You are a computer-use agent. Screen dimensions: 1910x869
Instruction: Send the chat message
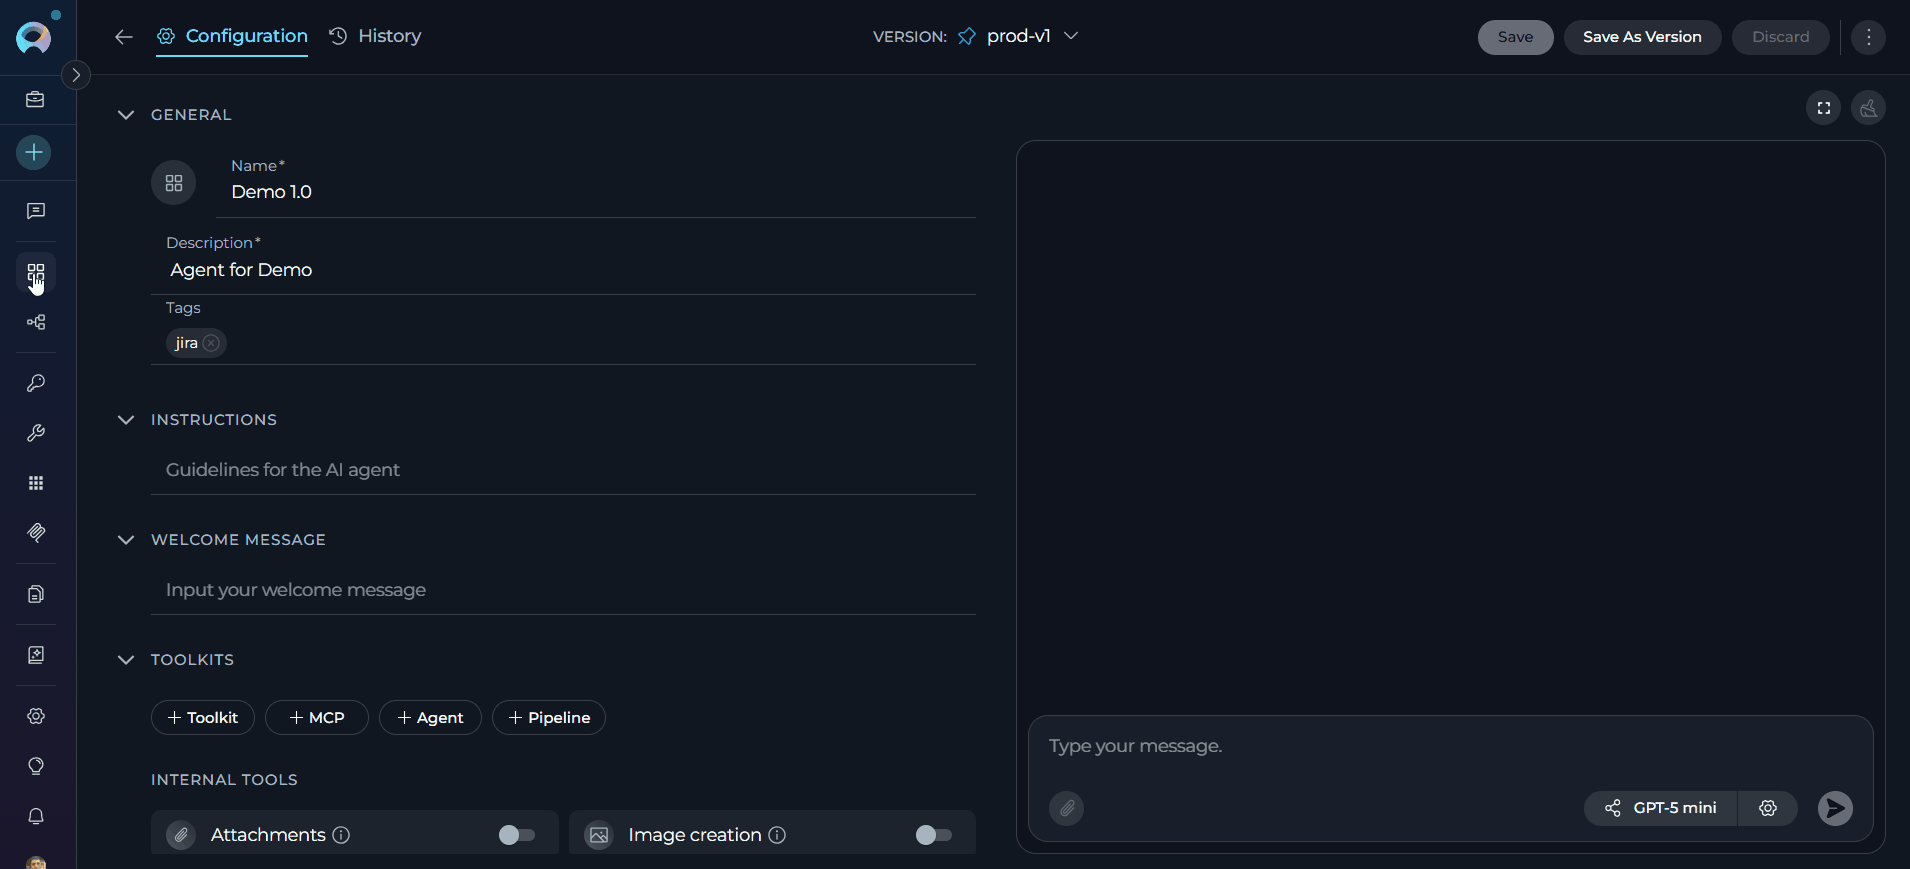coord(1835,808)
